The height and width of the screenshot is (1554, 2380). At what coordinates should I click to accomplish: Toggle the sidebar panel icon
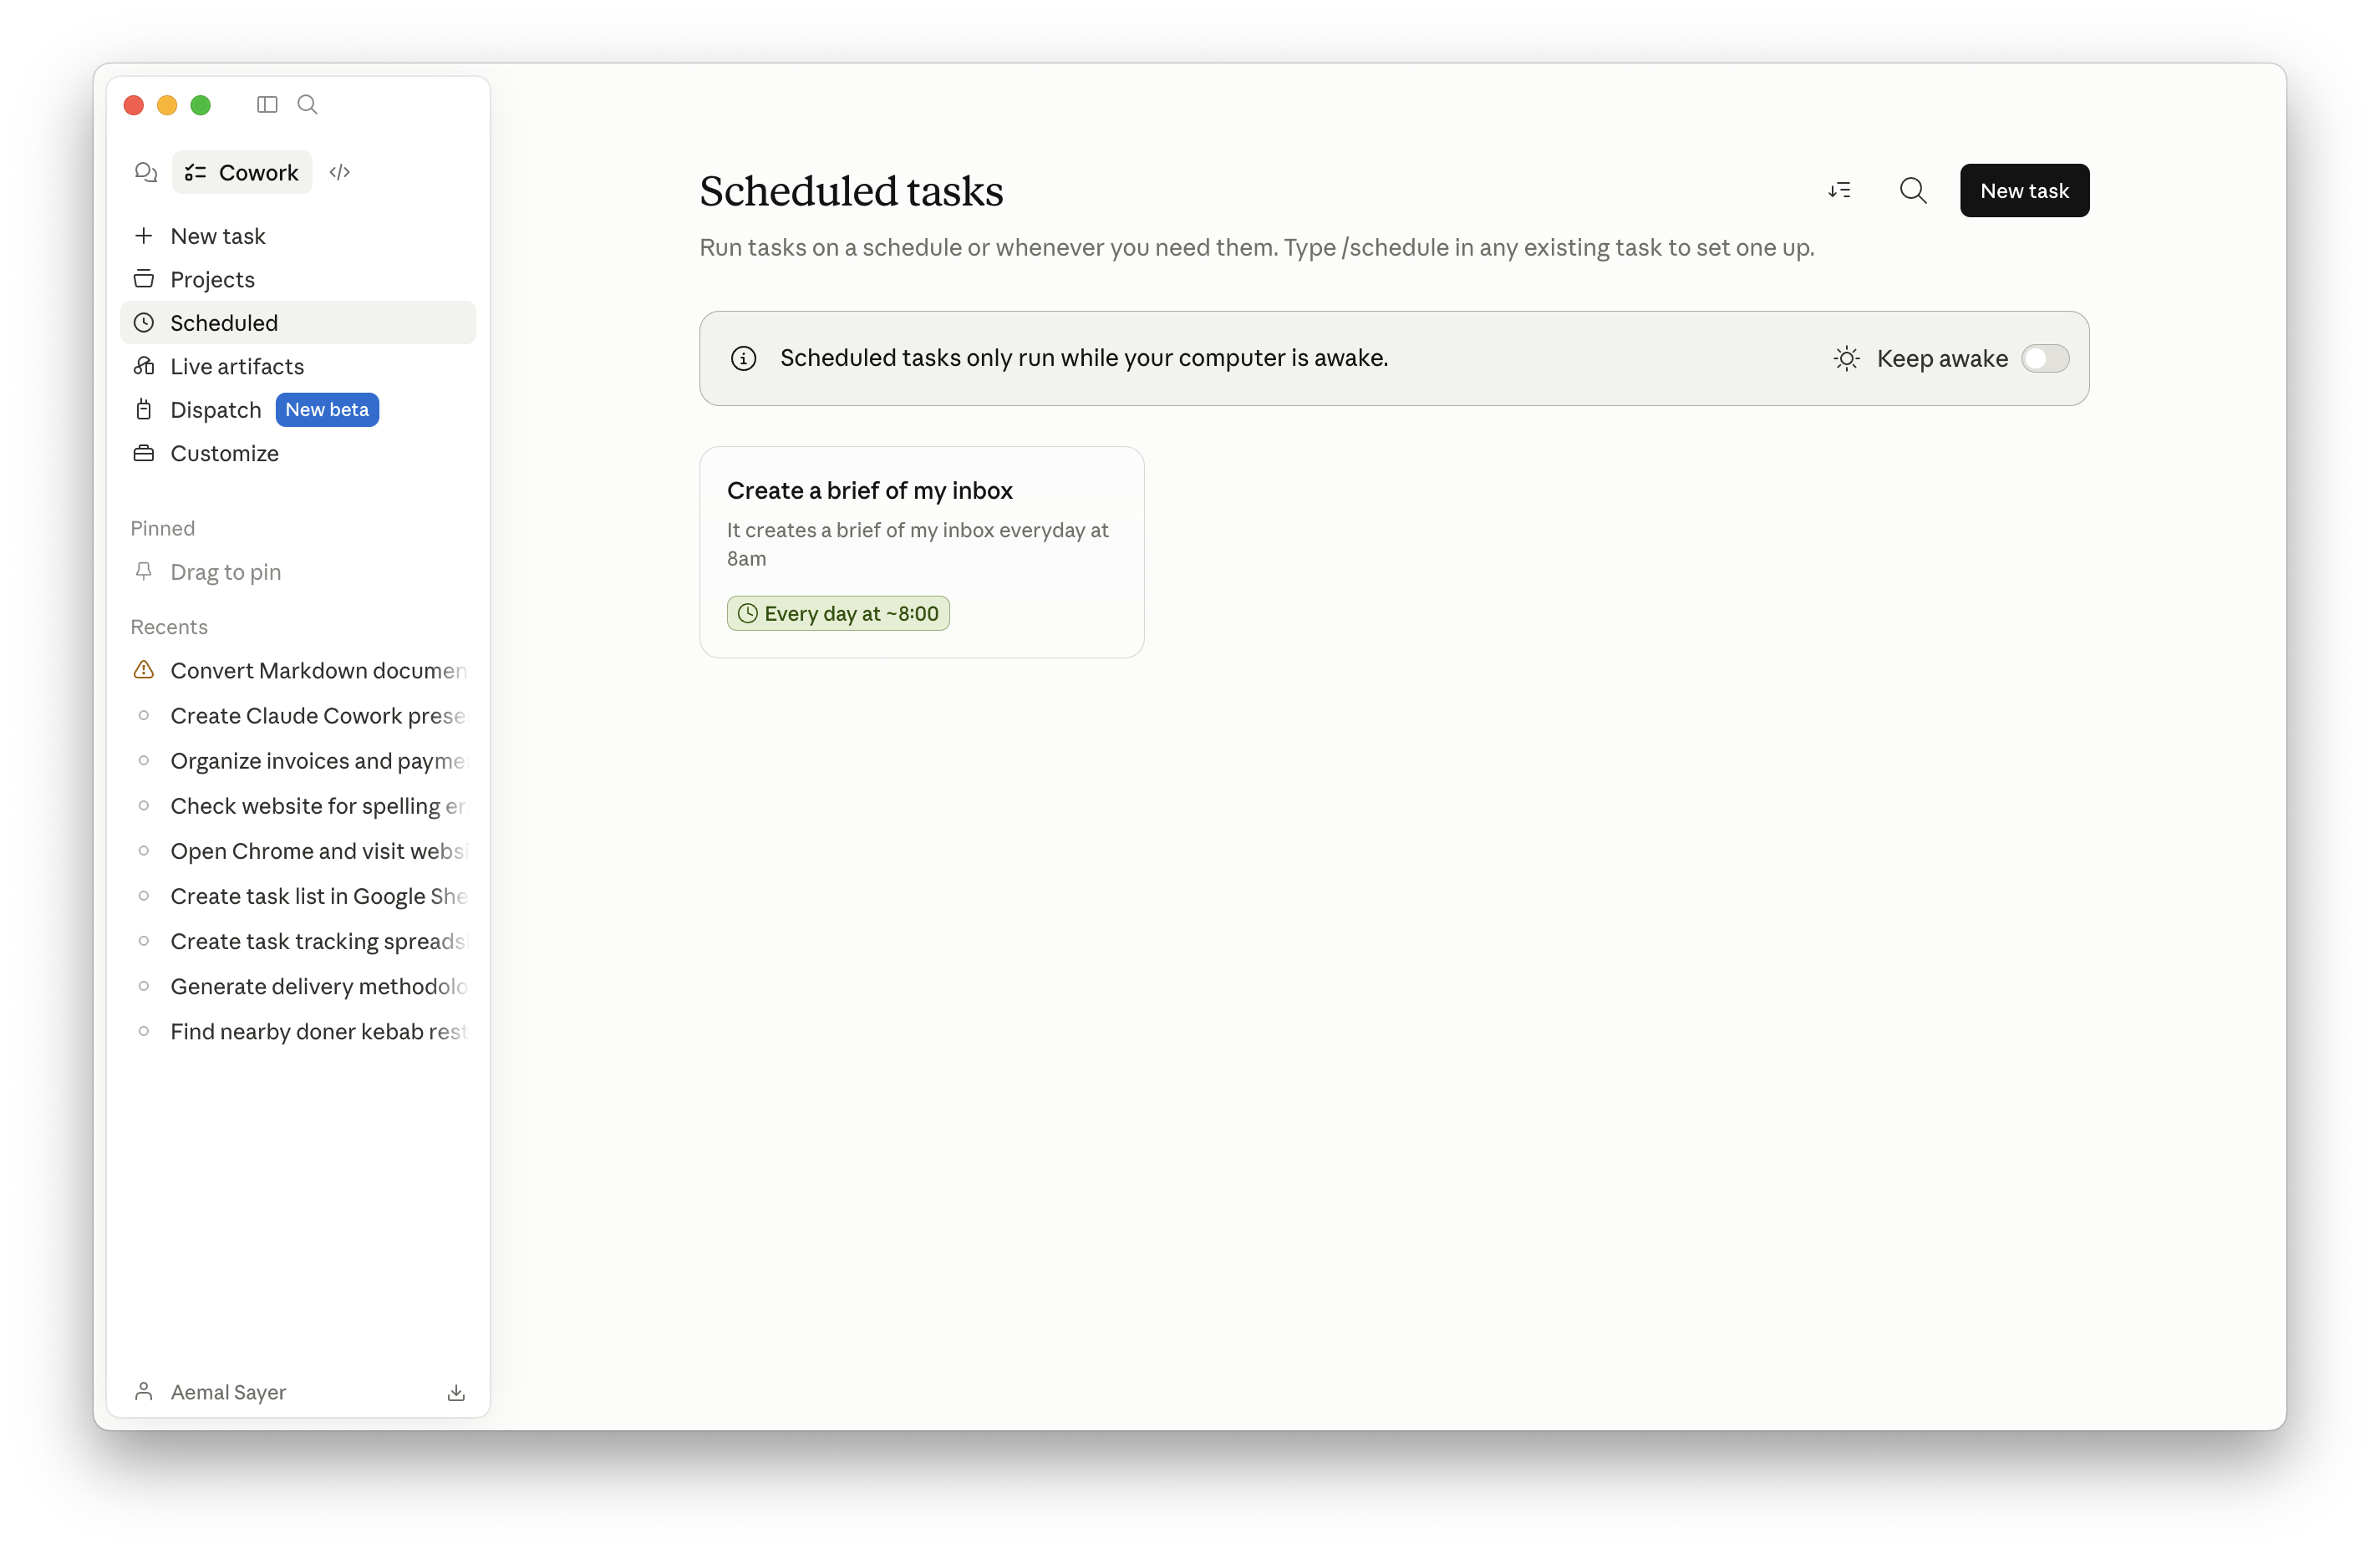267,105
